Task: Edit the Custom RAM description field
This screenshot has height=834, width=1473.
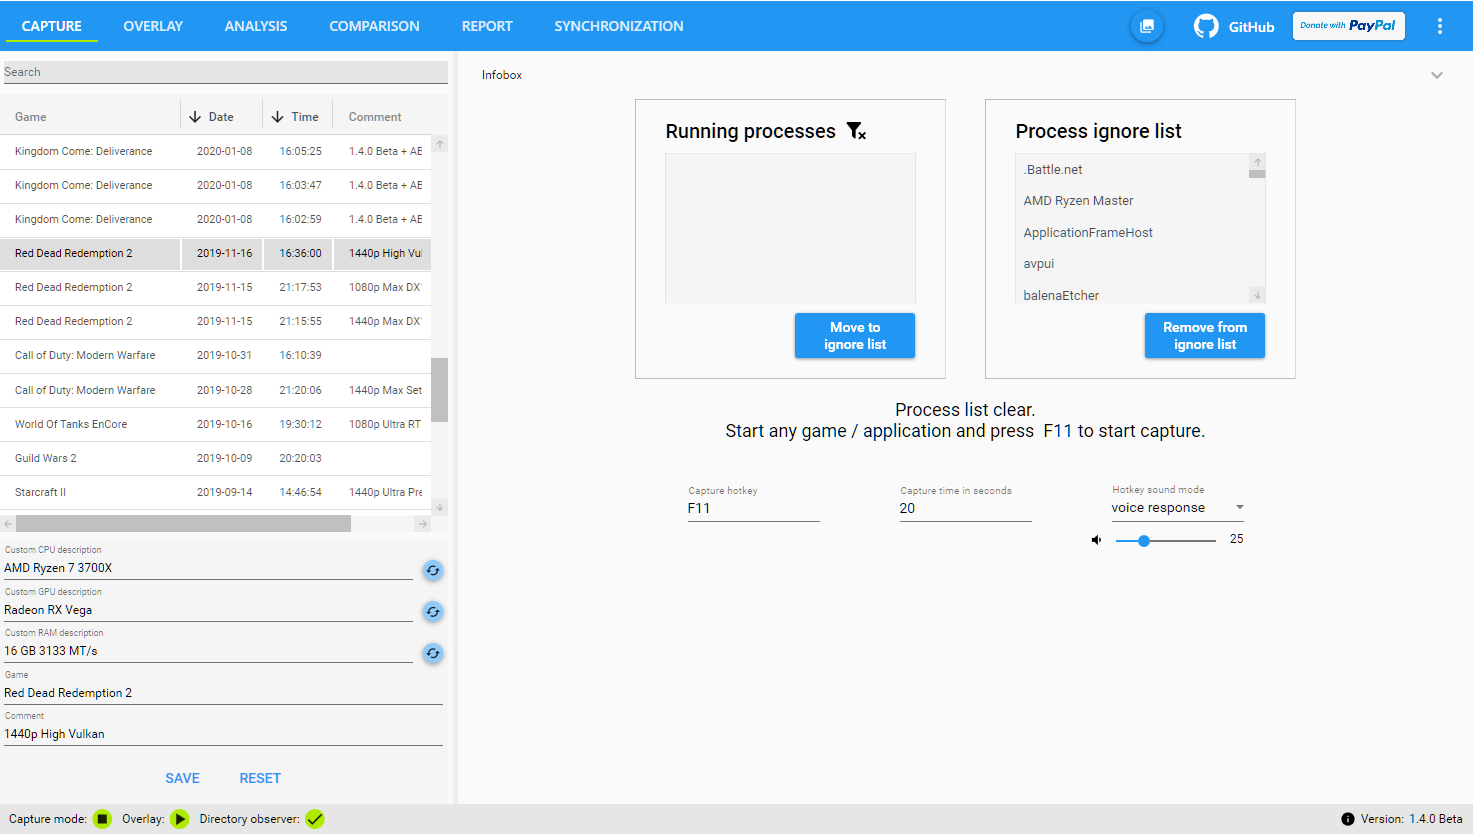Action: click(x=208, y=651)
